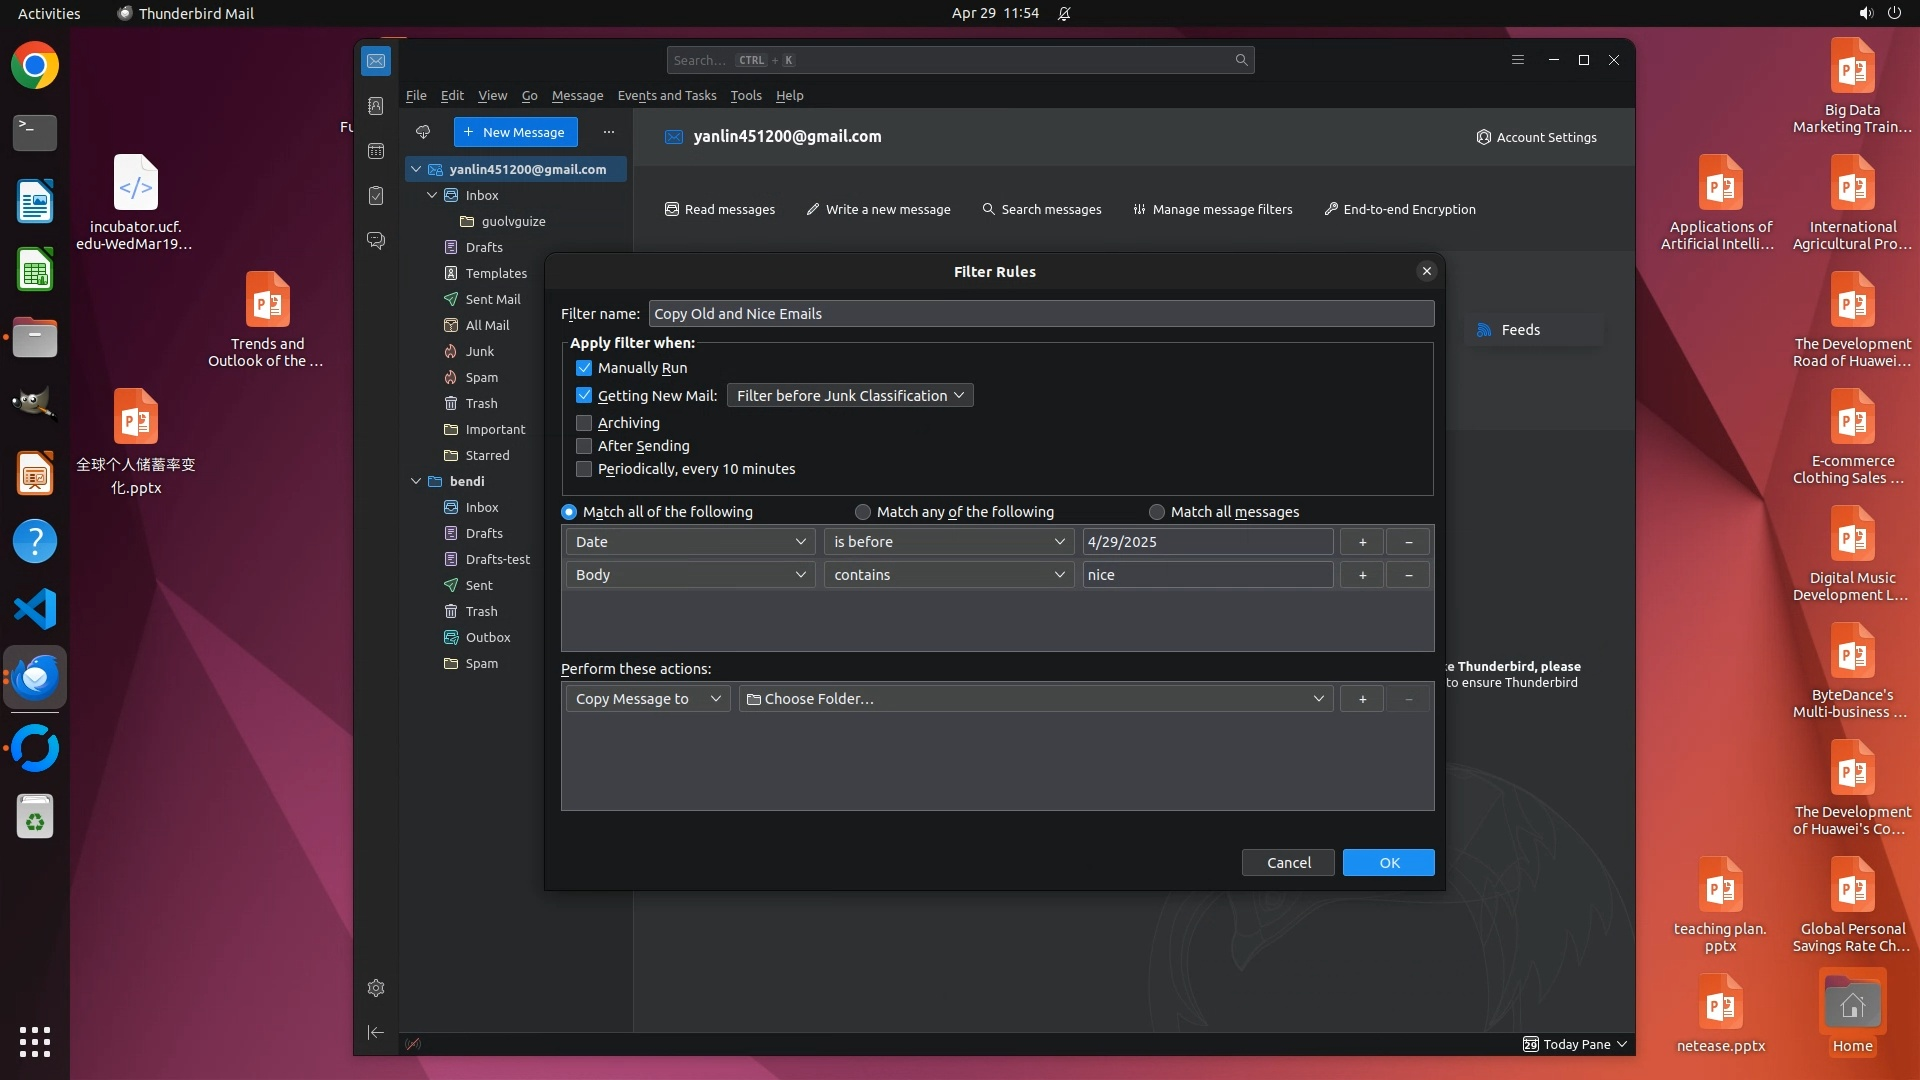Expand the 'is before' condition dropdown

click(x=948, y=542)
